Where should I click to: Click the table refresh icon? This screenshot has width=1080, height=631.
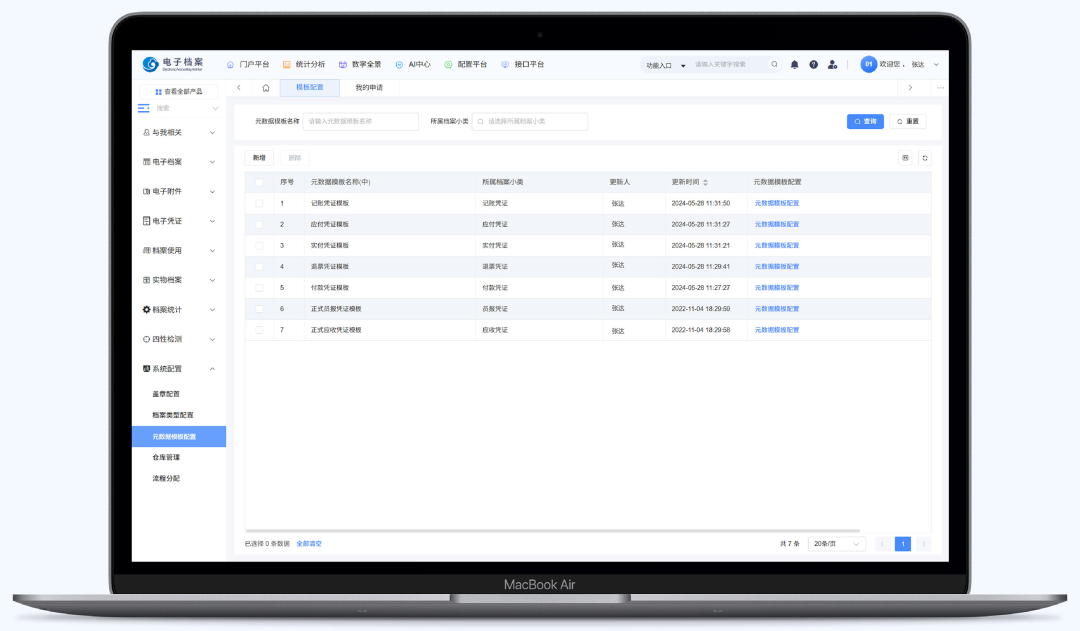924,158
